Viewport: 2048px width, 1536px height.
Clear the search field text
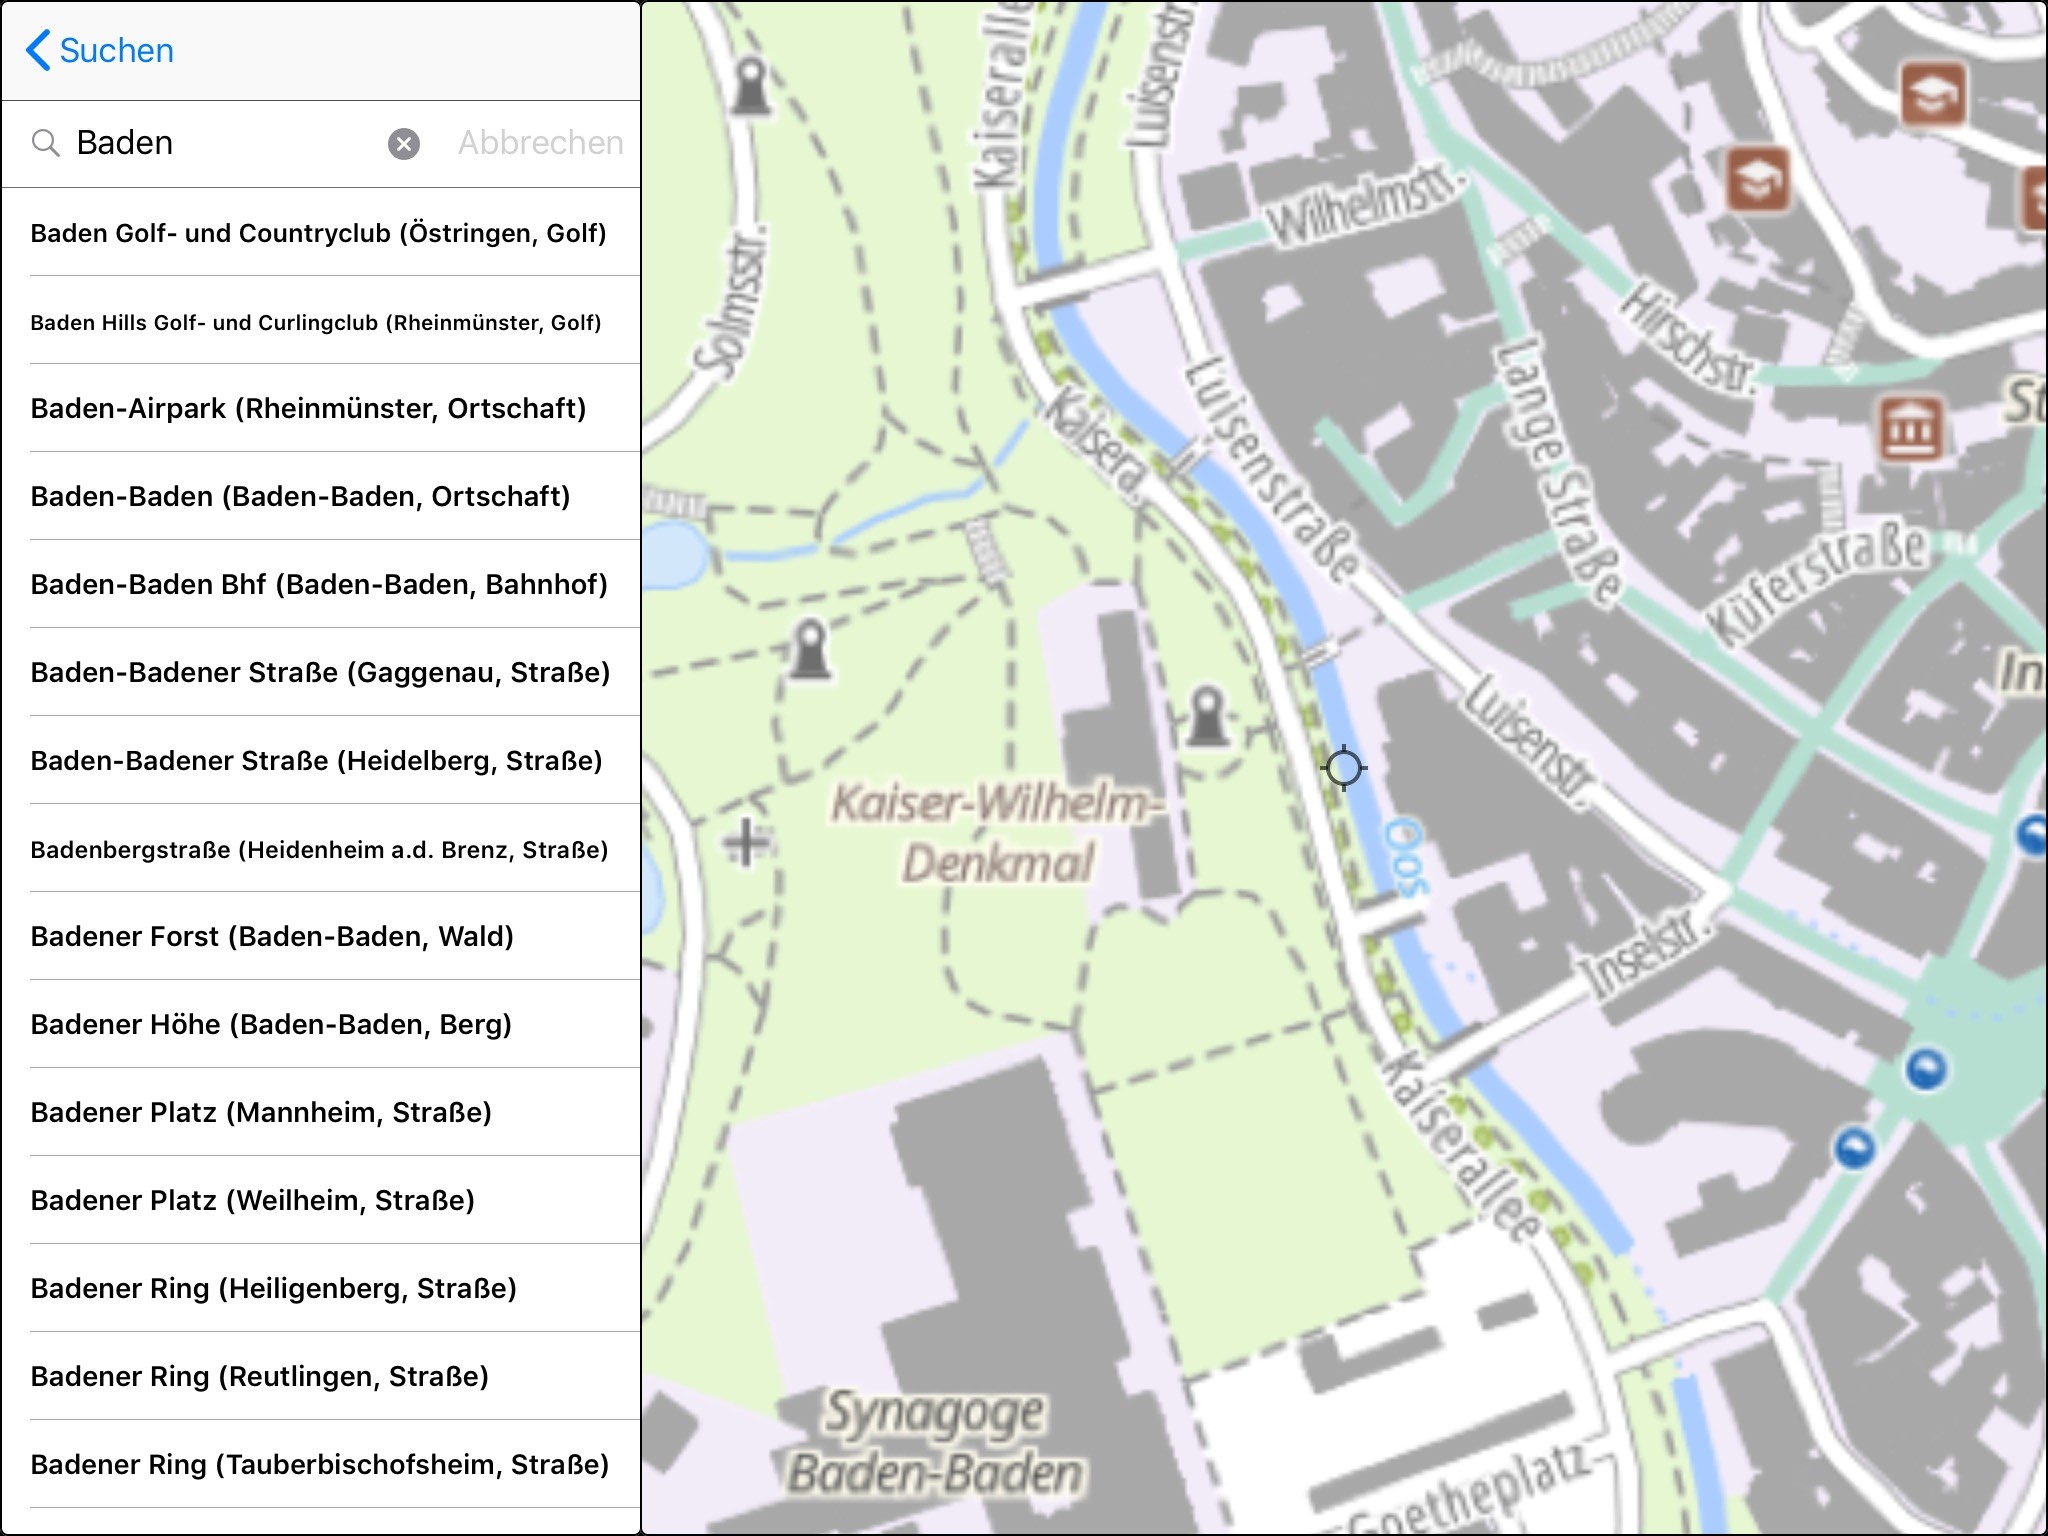(x=403, y=144)
